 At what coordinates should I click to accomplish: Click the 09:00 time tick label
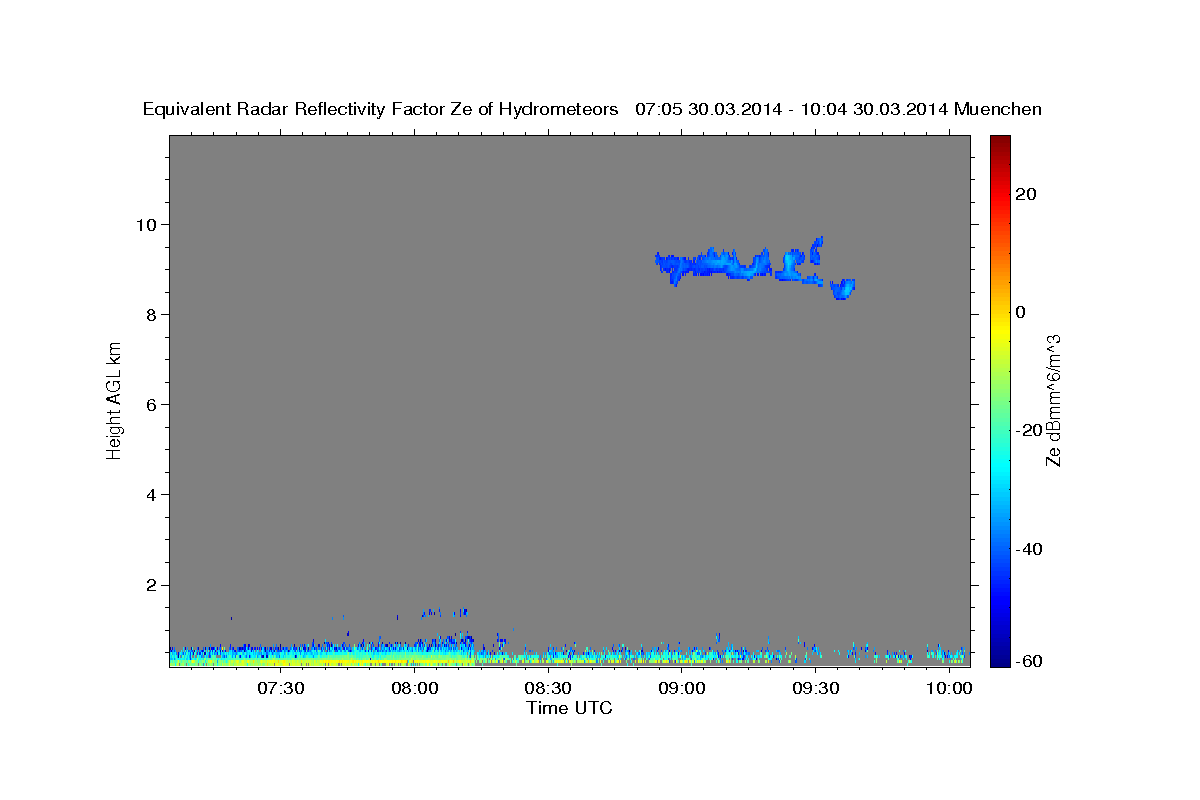682,688
